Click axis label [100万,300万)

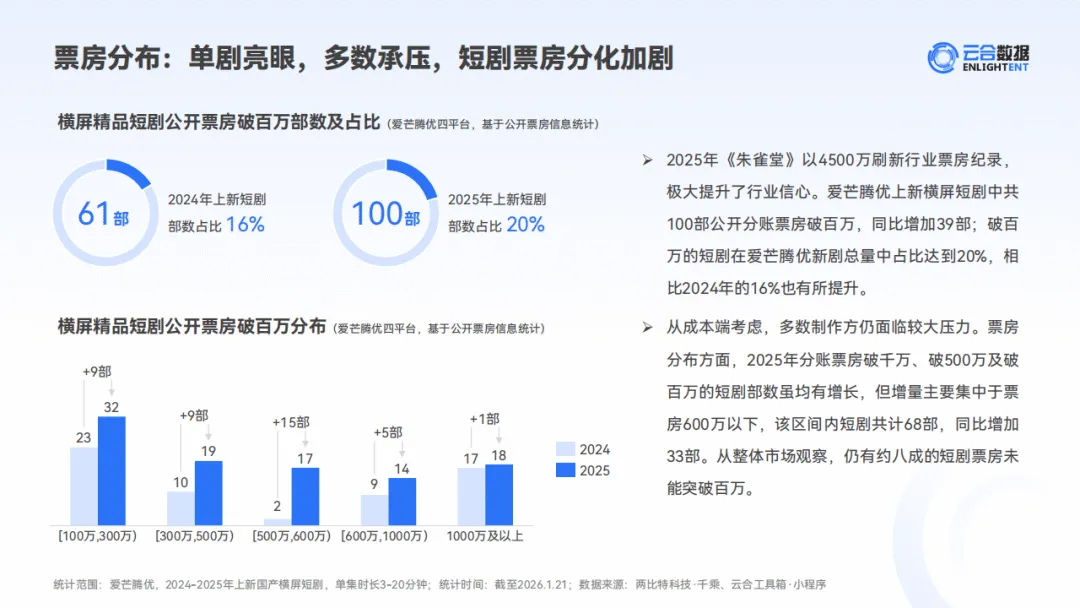point(97,536)
